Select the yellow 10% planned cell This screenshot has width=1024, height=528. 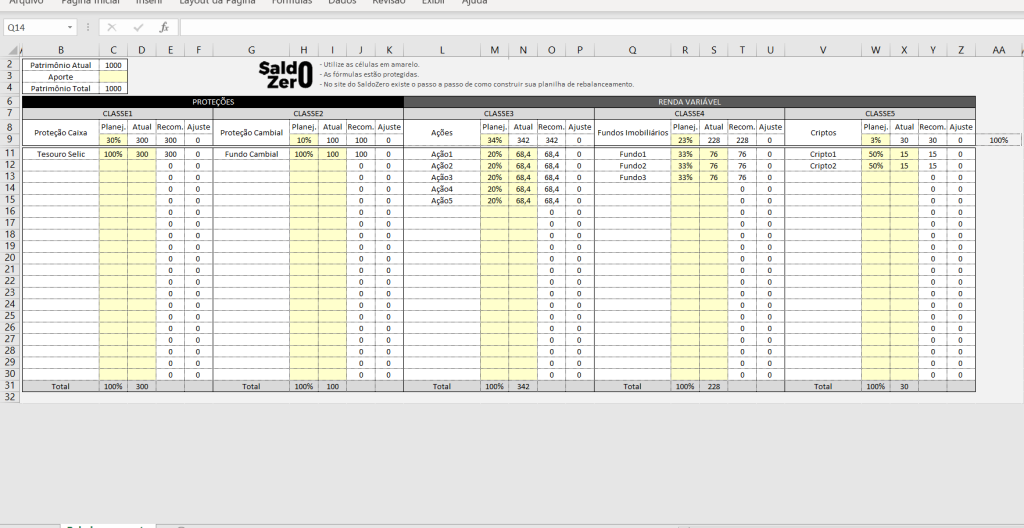pos(304,140)
